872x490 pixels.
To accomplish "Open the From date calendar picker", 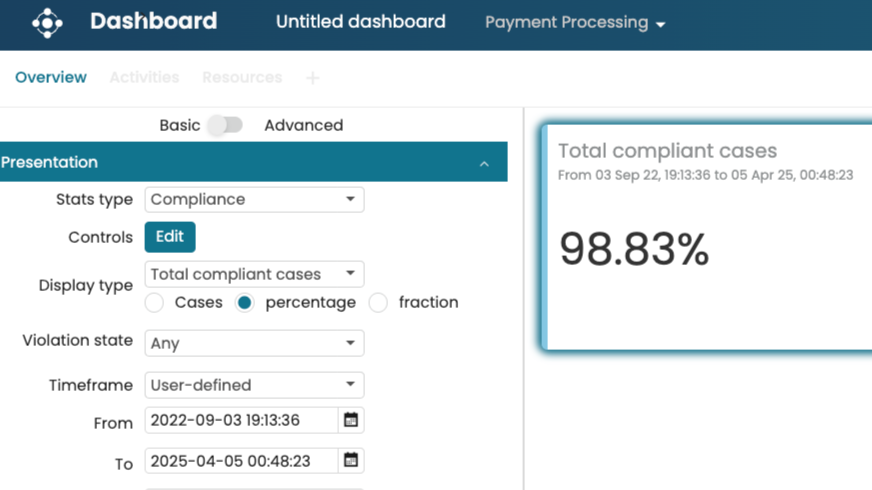I will click(351, 421).
